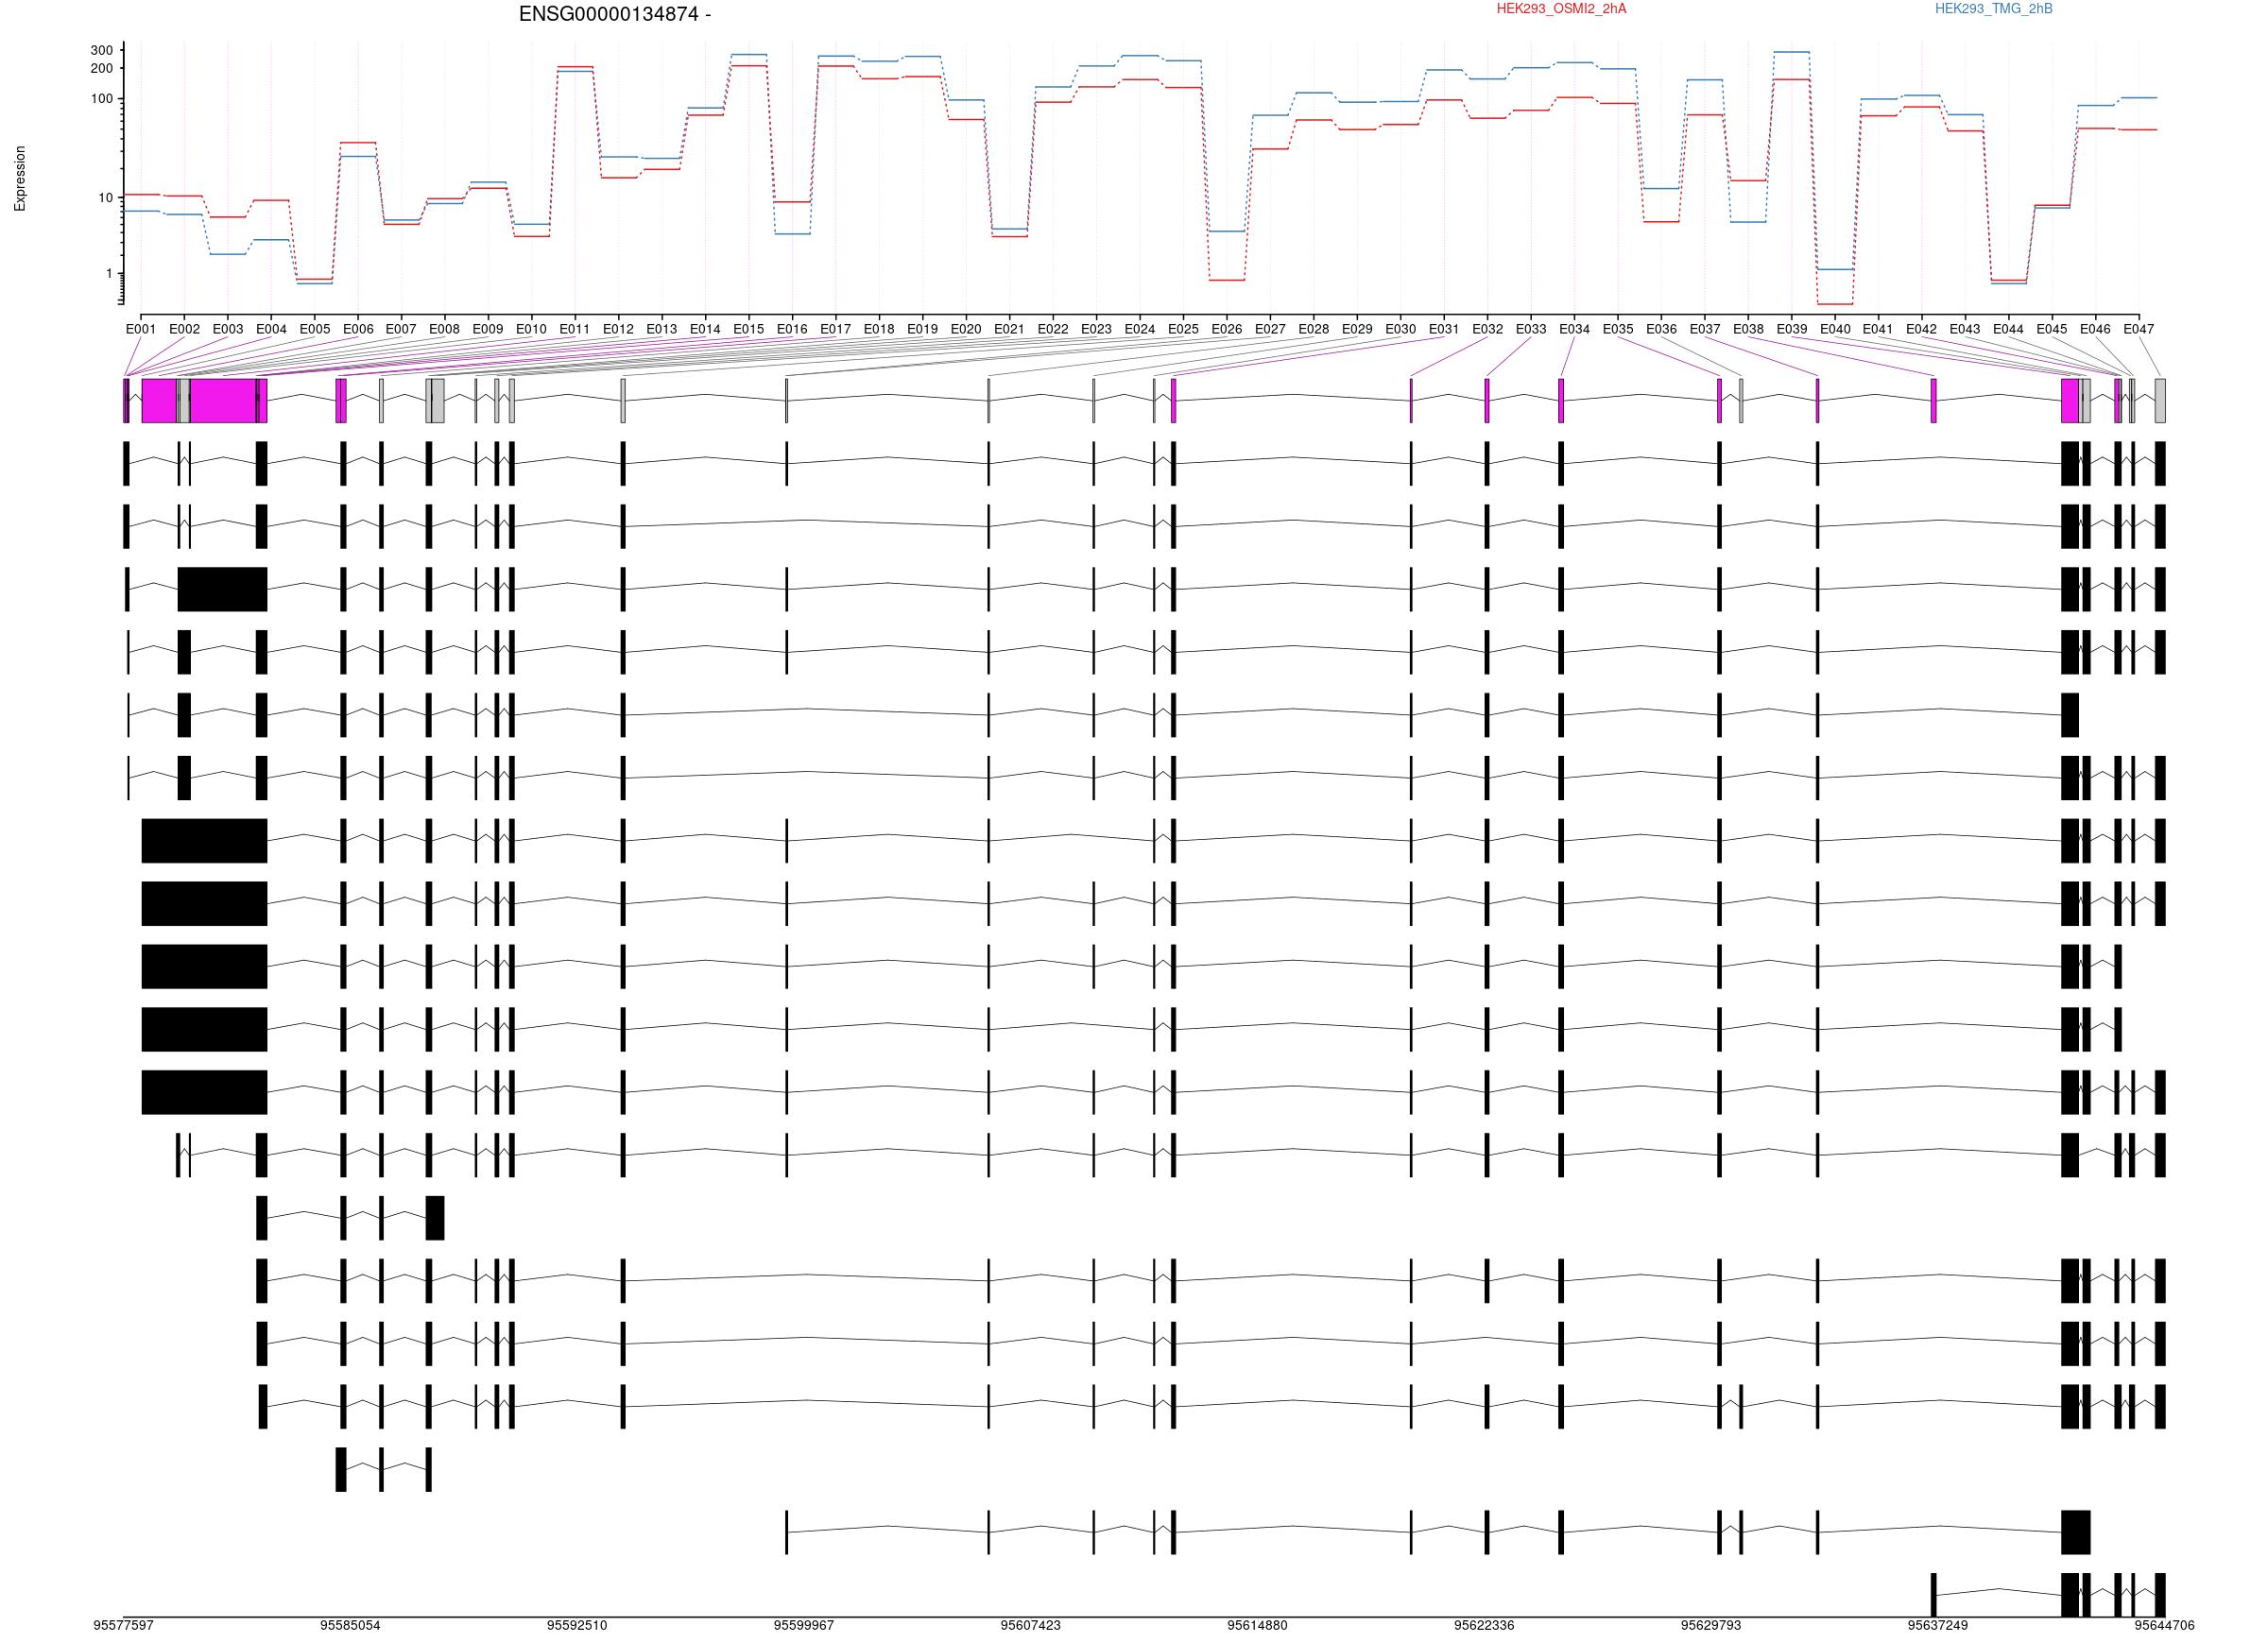Select exon label E012
The width and height of the screenshot is (2268, 1643).
coord(618,329)
